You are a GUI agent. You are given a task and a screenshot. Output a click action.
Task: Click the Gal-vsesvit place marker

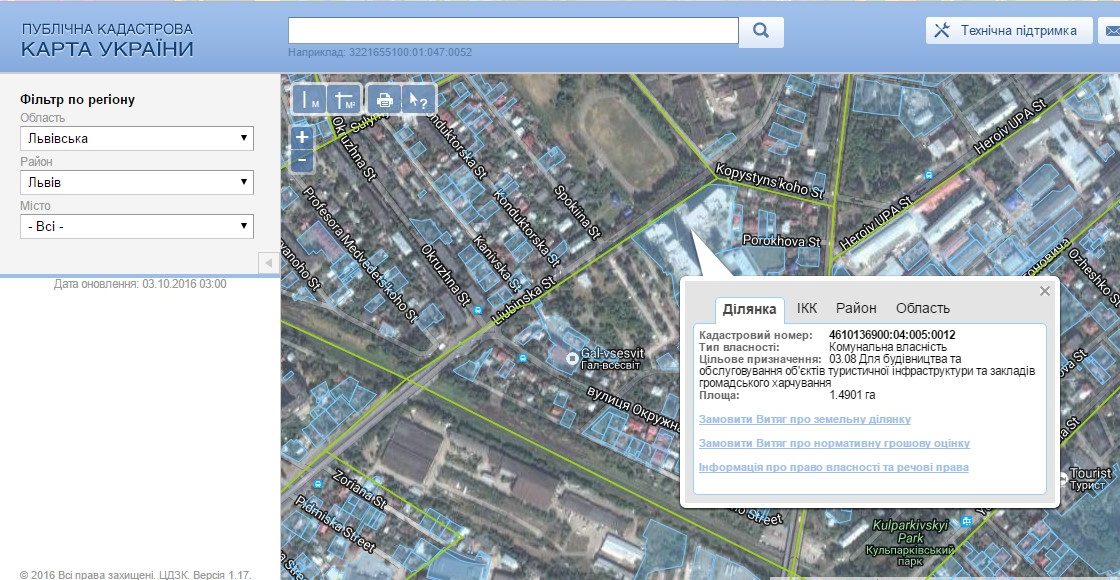point(571,358)
